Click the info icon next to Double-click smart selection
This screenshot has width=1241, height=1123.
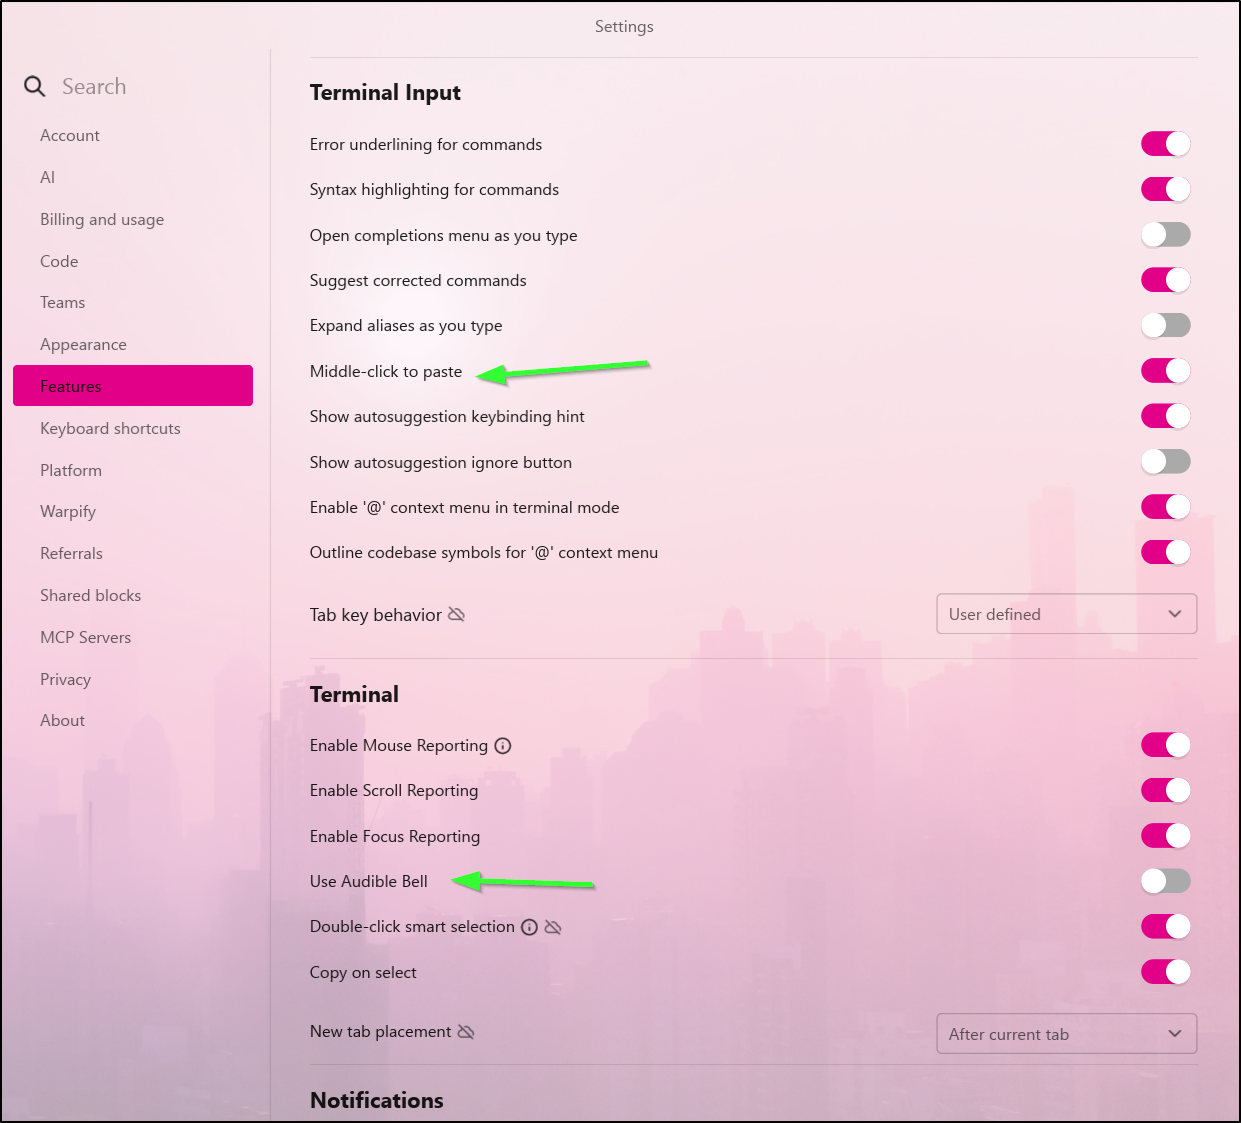[529, 926]
